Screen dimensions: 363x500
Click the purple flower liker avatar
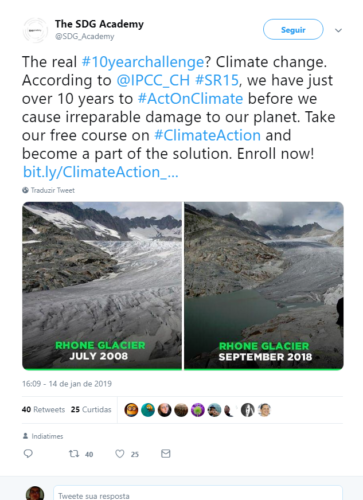(x=198, y=410)
